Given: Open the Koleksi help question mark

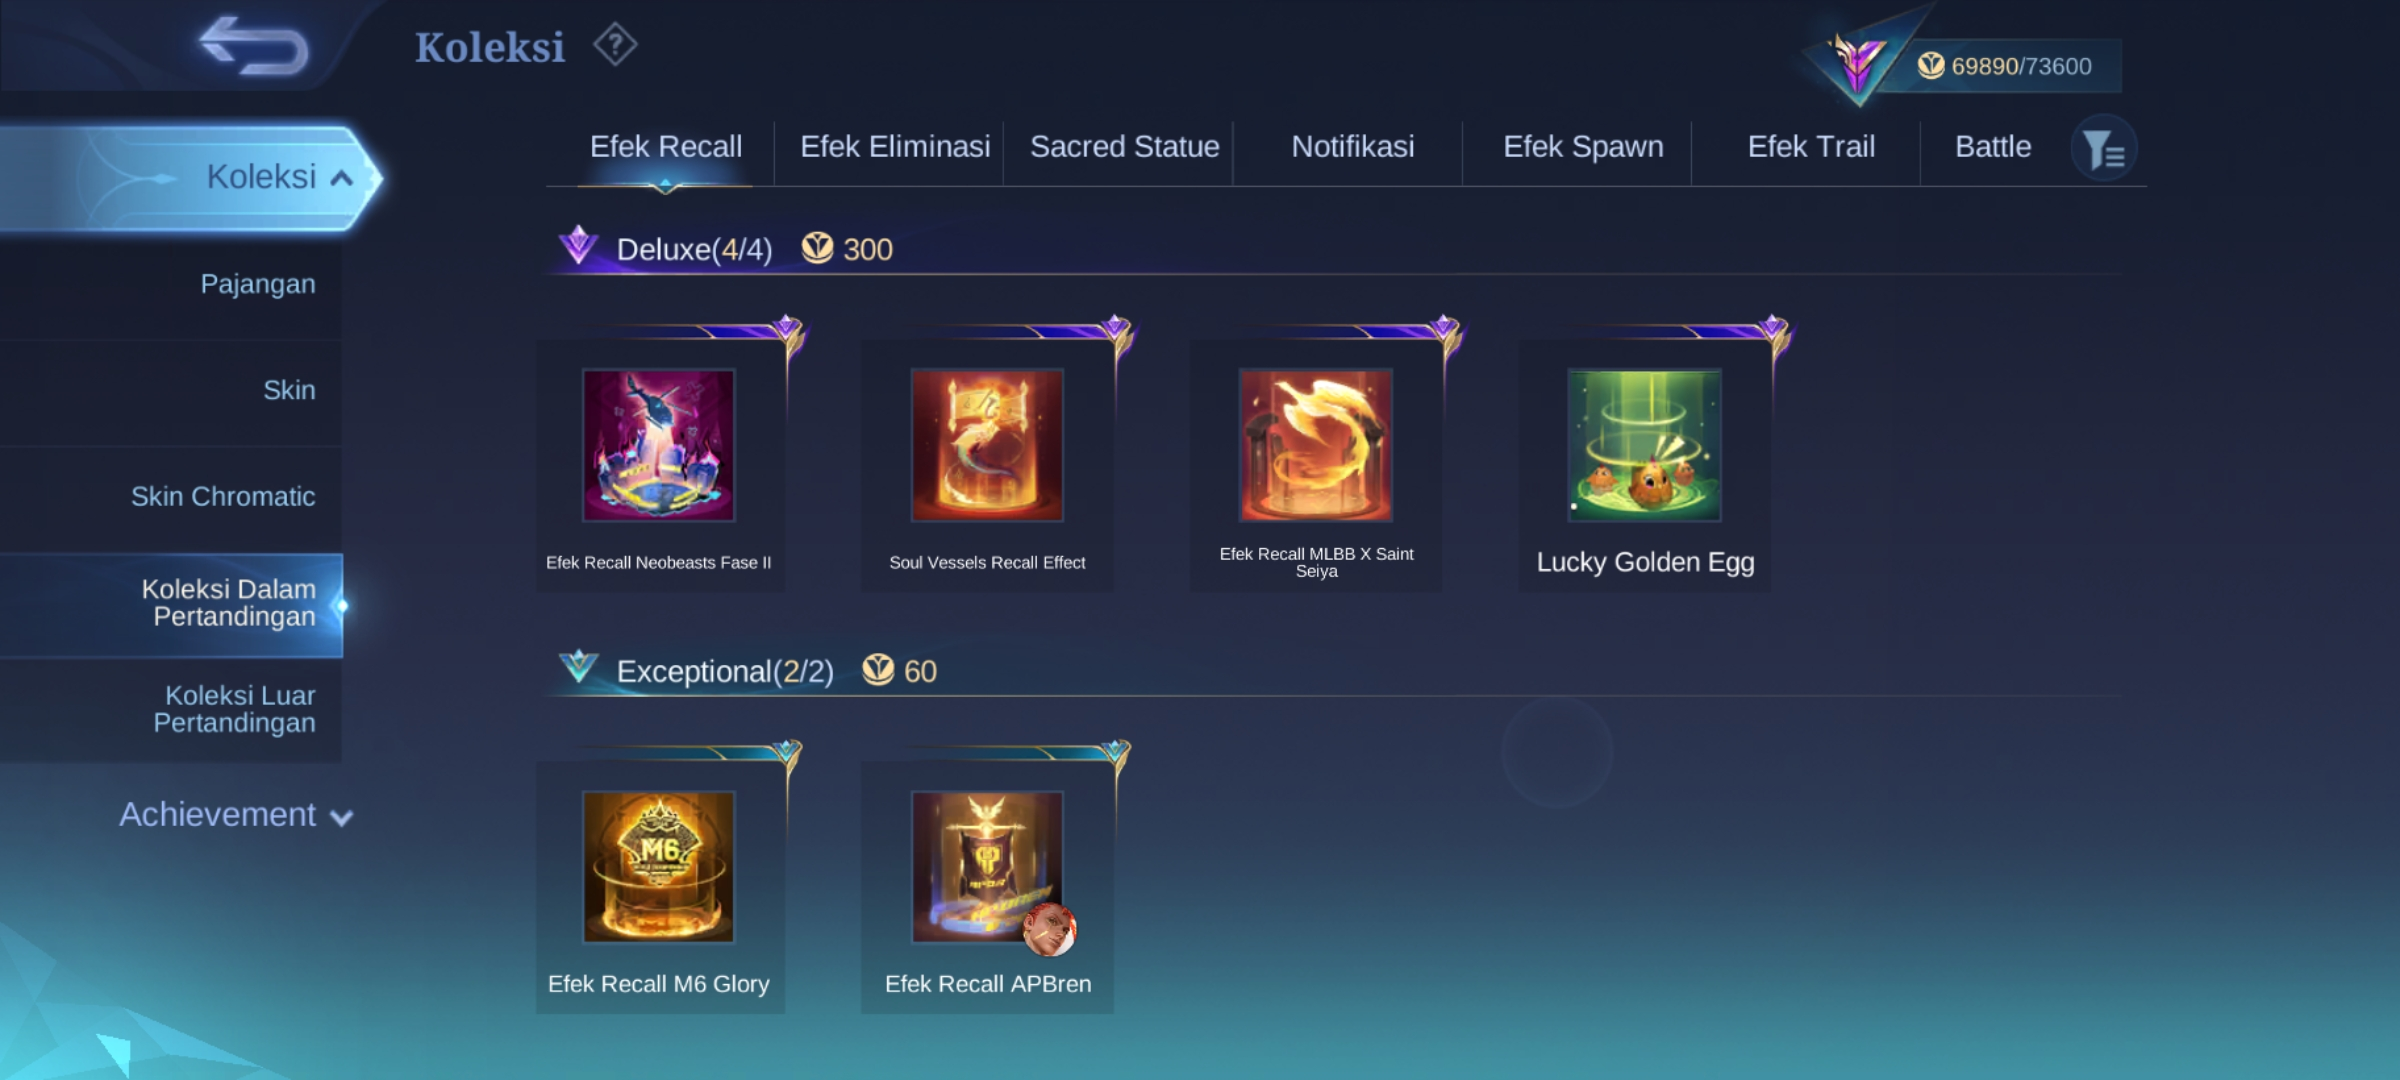Looking at the screenshot, I should click(x=615, y=45).
